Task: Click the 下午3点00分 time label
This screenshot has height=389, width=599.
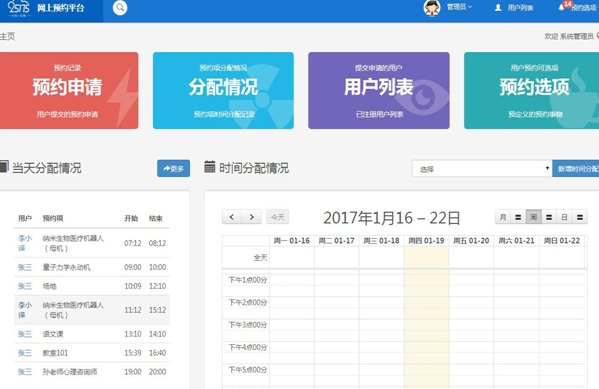Action: pyautogui.click(x=248, y=325)
